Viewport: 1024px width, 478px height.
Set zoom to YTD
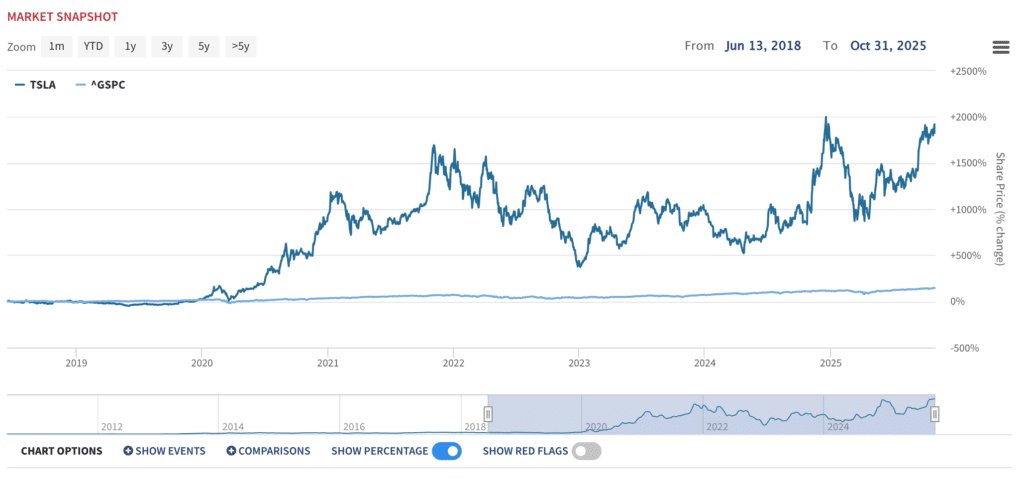[94, 46]
